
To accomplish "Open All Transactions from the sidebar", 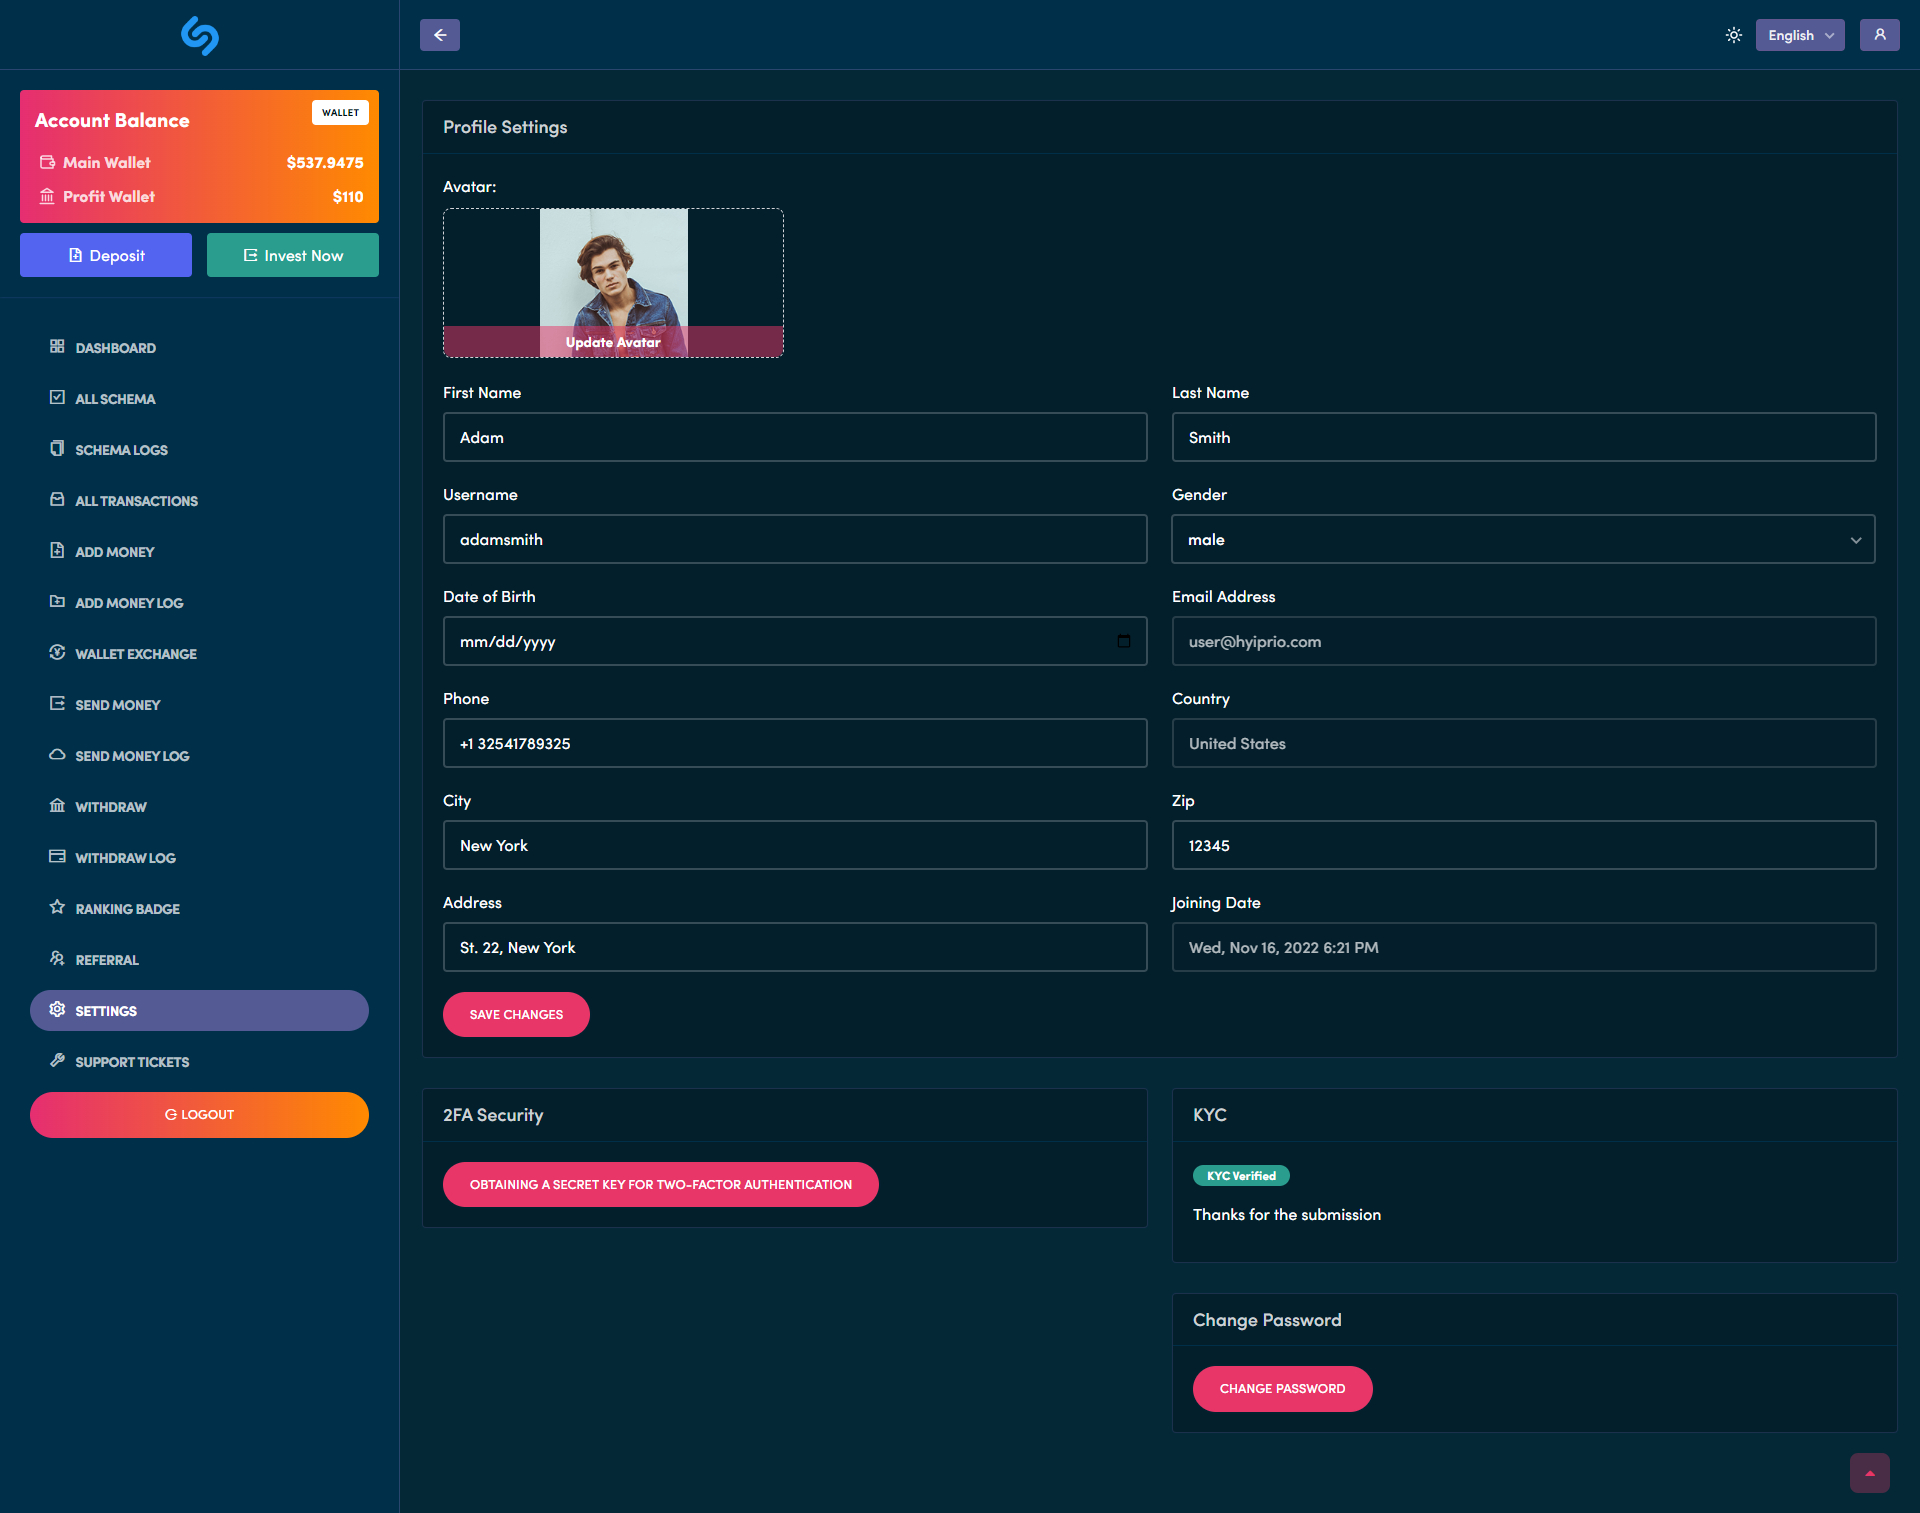I will coord(57,499).
